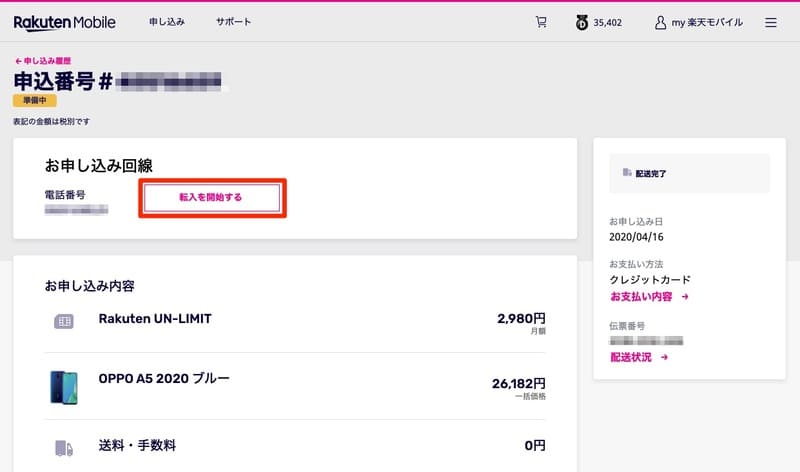Click the Rakuten UN-LIMIT plan name

click(x=155, y=318)
